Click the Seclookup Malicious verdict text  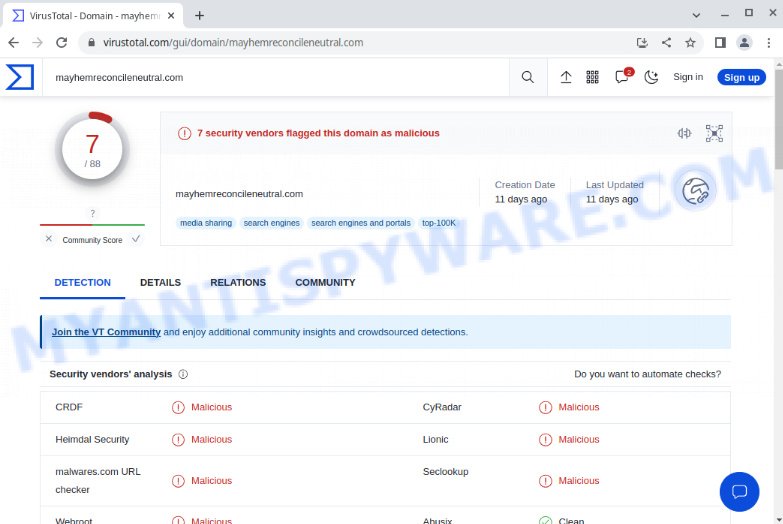[x=579, y=481]
